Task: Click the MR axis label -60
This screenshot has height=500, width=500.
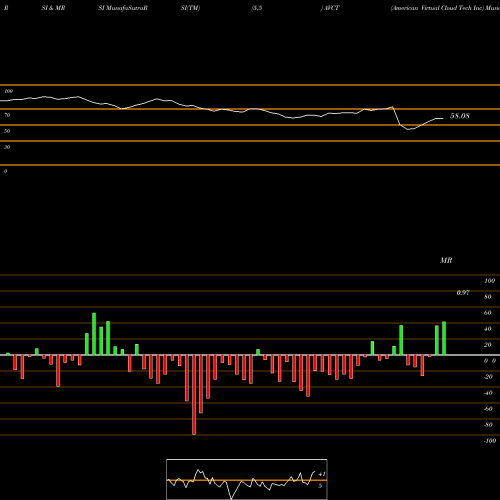Action: click(488, 409)
